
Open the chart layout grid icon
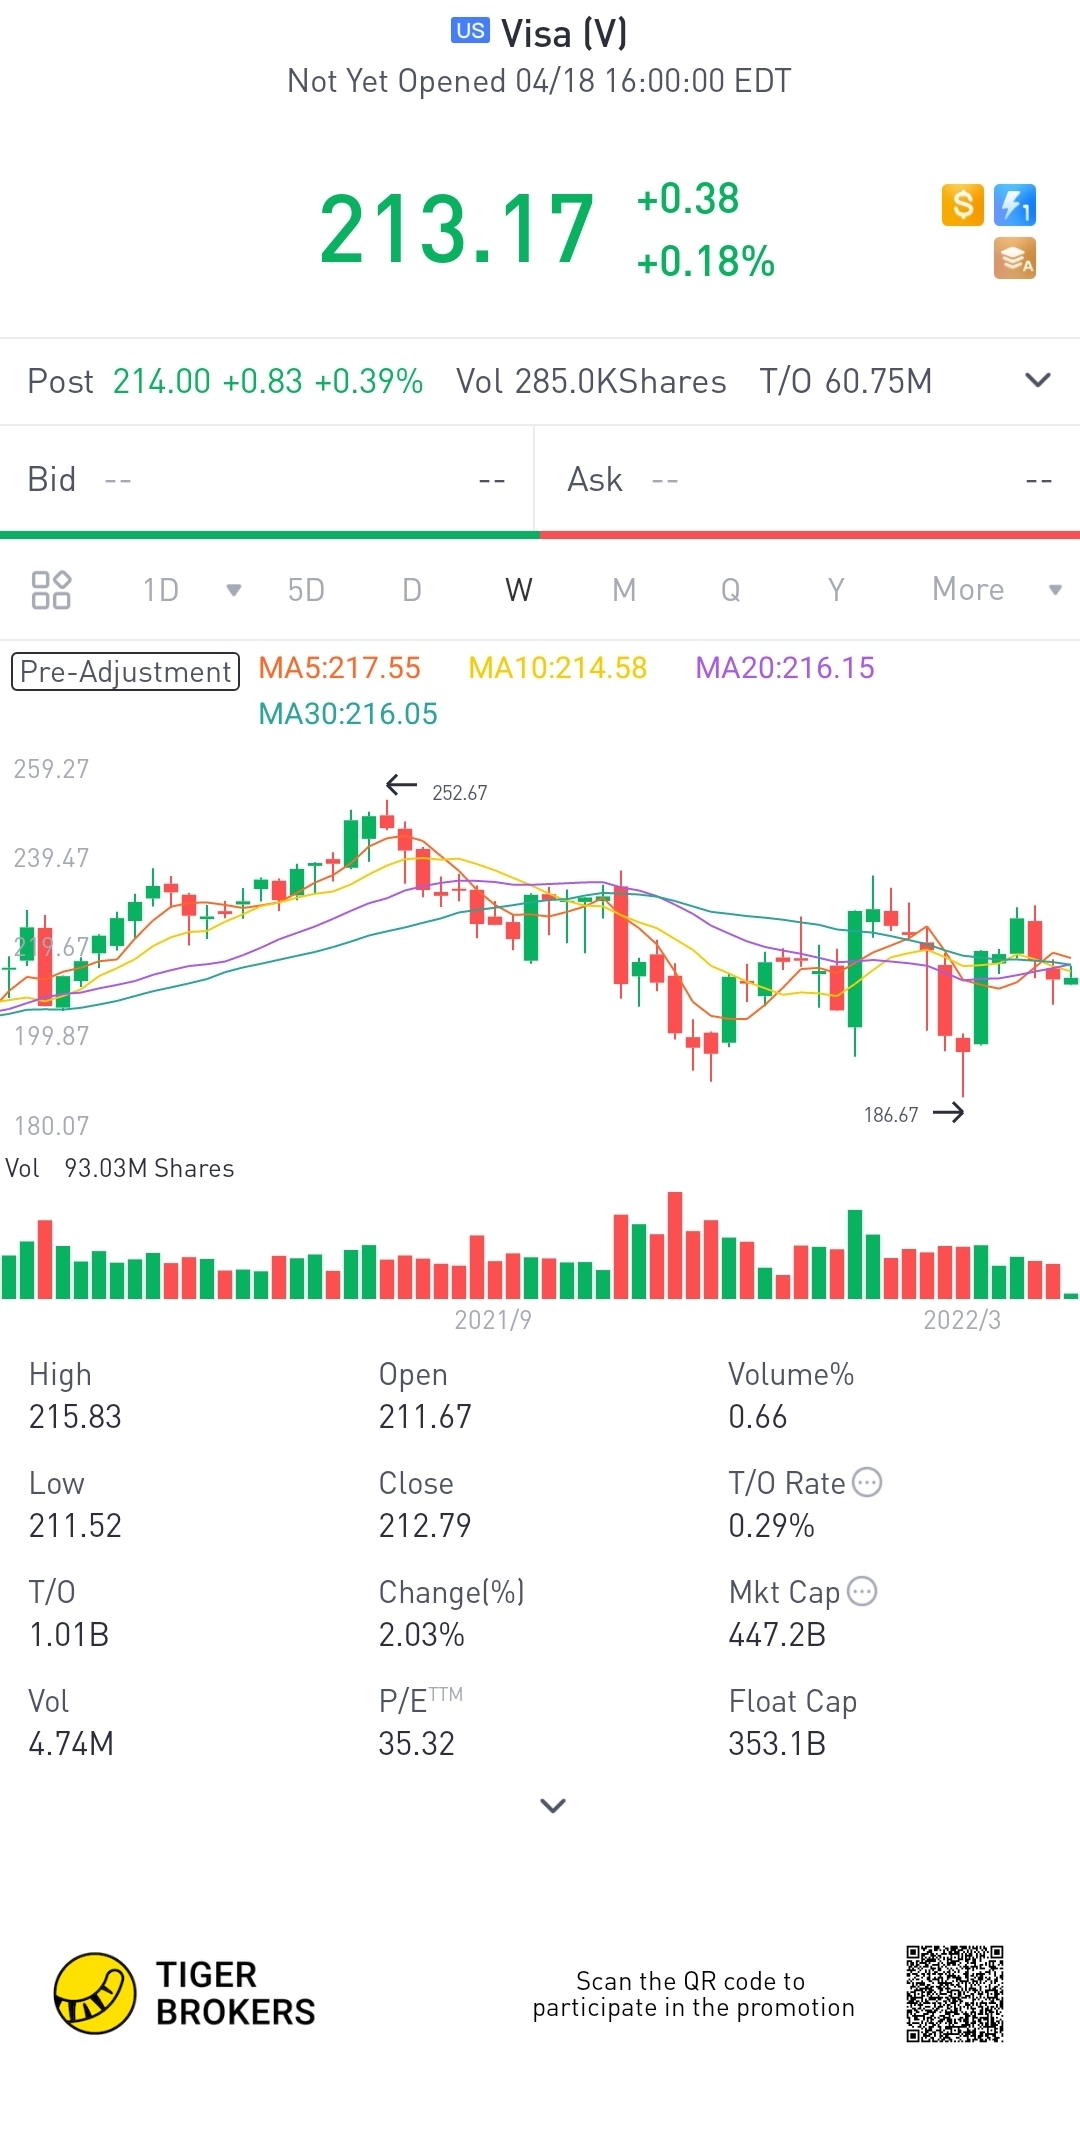point(51,590)
